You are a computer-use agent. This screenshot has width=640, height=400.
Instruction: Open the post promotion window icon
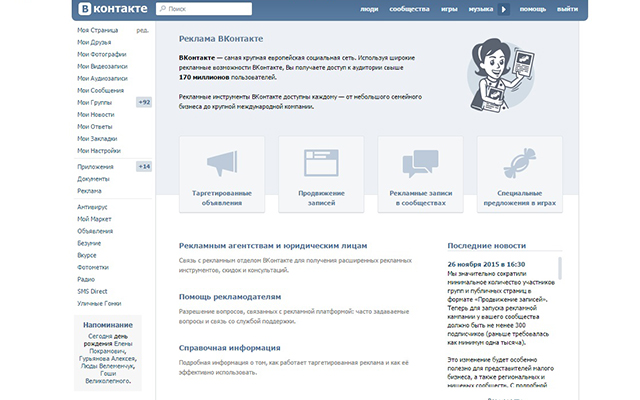[x=321, y=163]
